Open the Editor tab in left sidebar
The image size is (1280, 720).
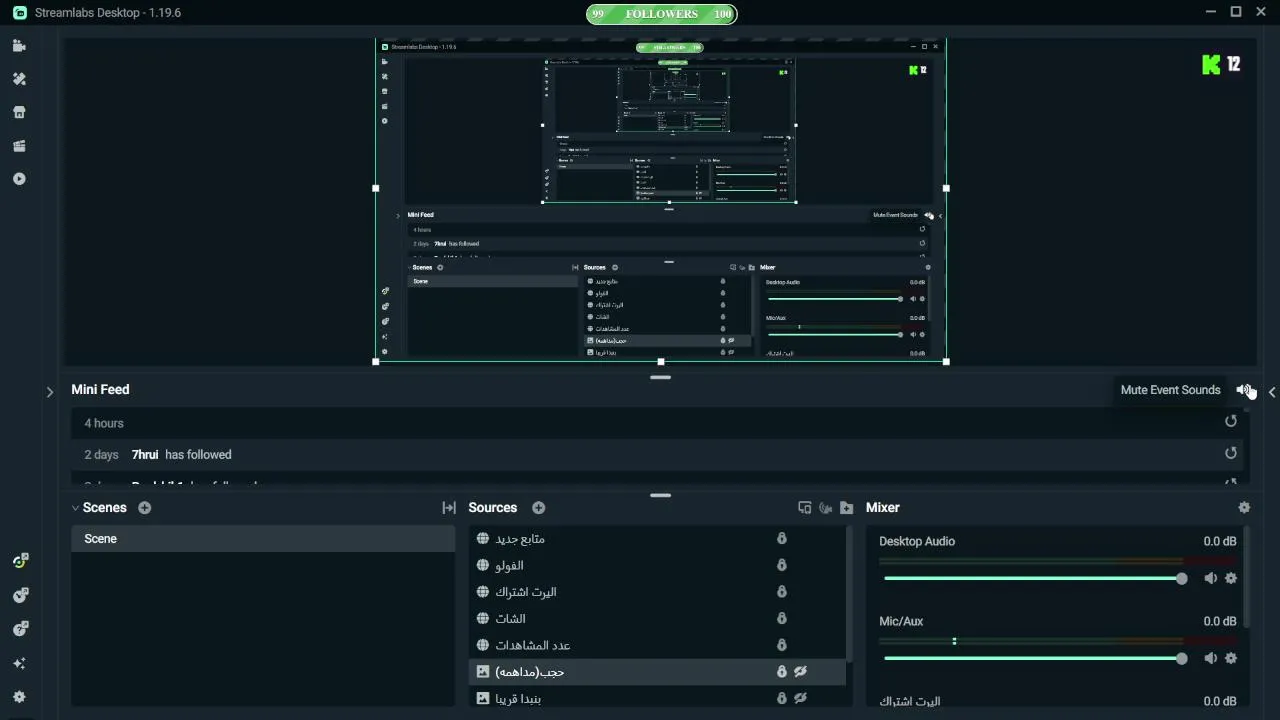(19, 46)
